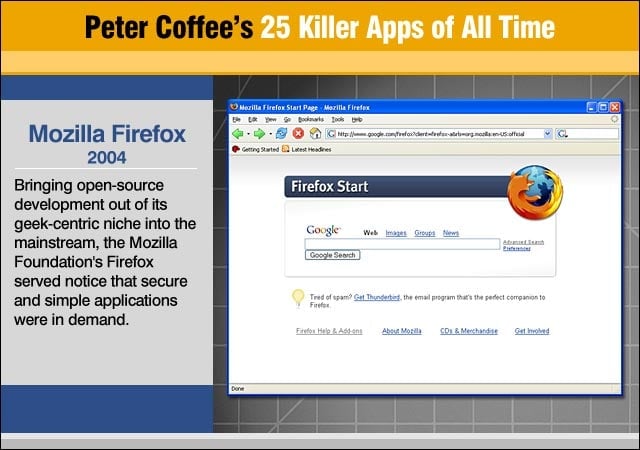The image size is (640, 450).
Task: Open the Go menu
Action: 287,120
